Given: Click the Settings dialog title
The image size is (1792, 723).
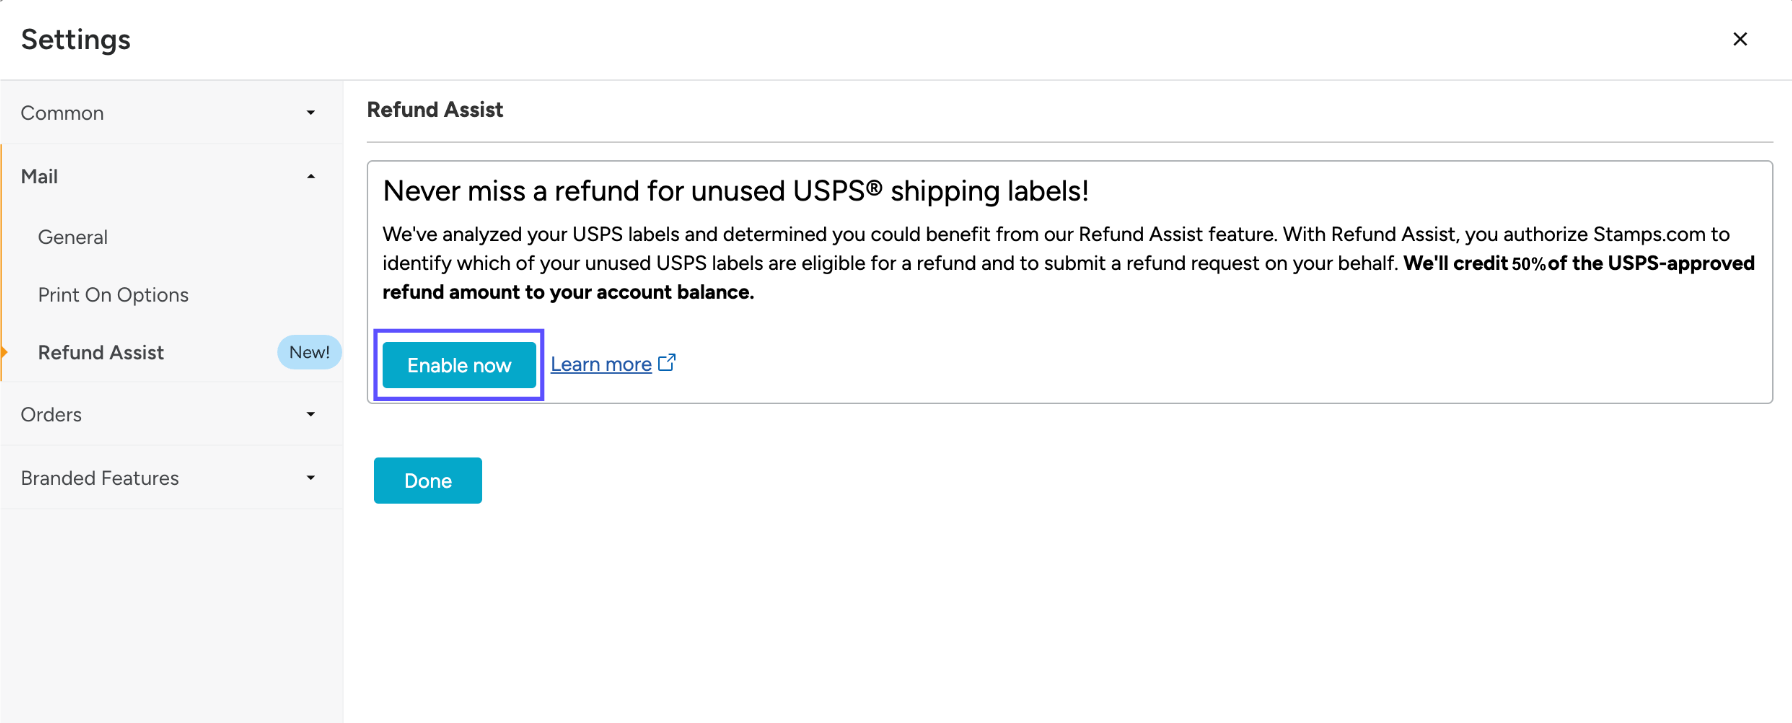Looking at the screenshot, I should coord(76,40).
